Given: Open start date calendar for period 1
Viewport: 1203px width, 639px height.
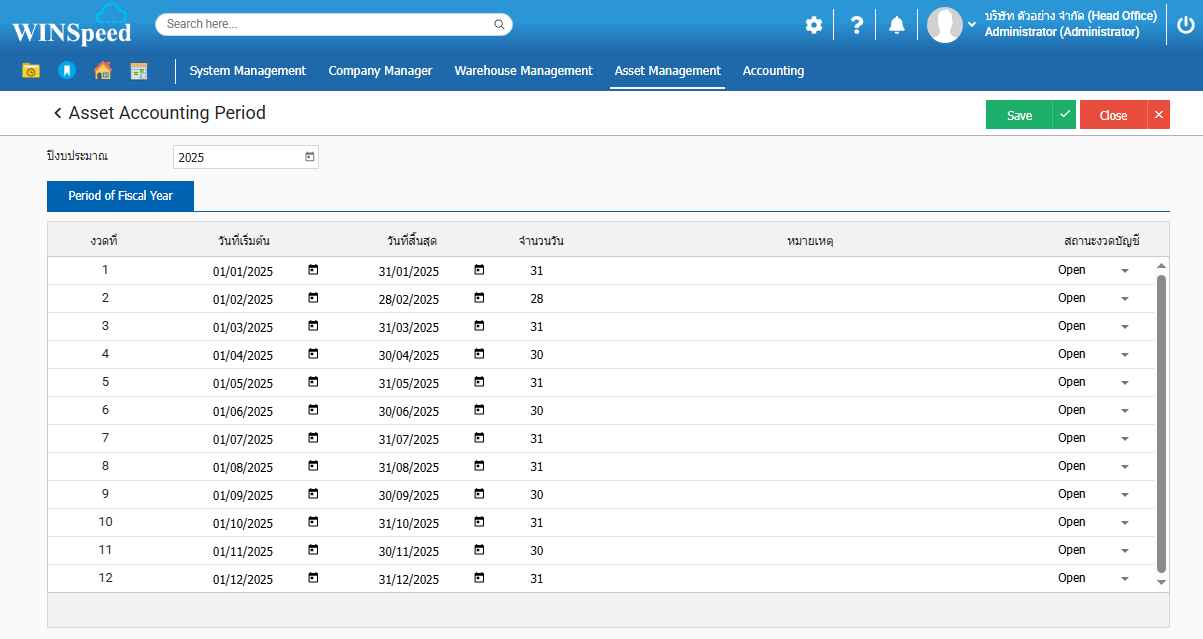Looking at the screenshot, I should 313,270.
